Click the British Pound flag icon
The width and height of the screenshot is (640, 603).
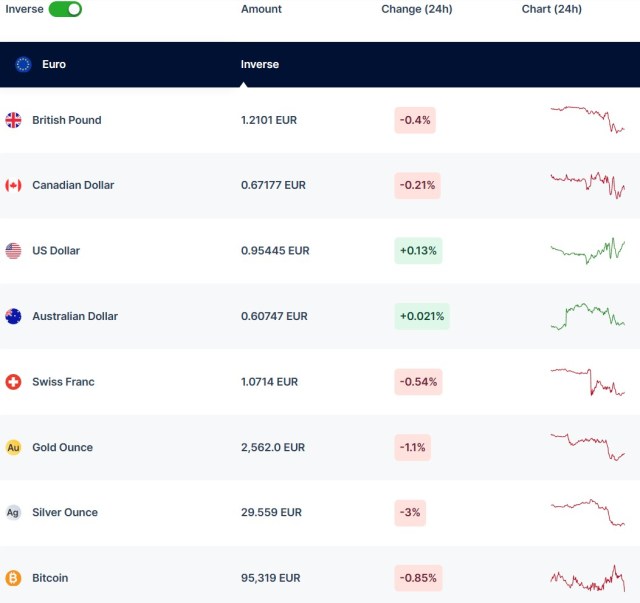[x=13, y=120]
